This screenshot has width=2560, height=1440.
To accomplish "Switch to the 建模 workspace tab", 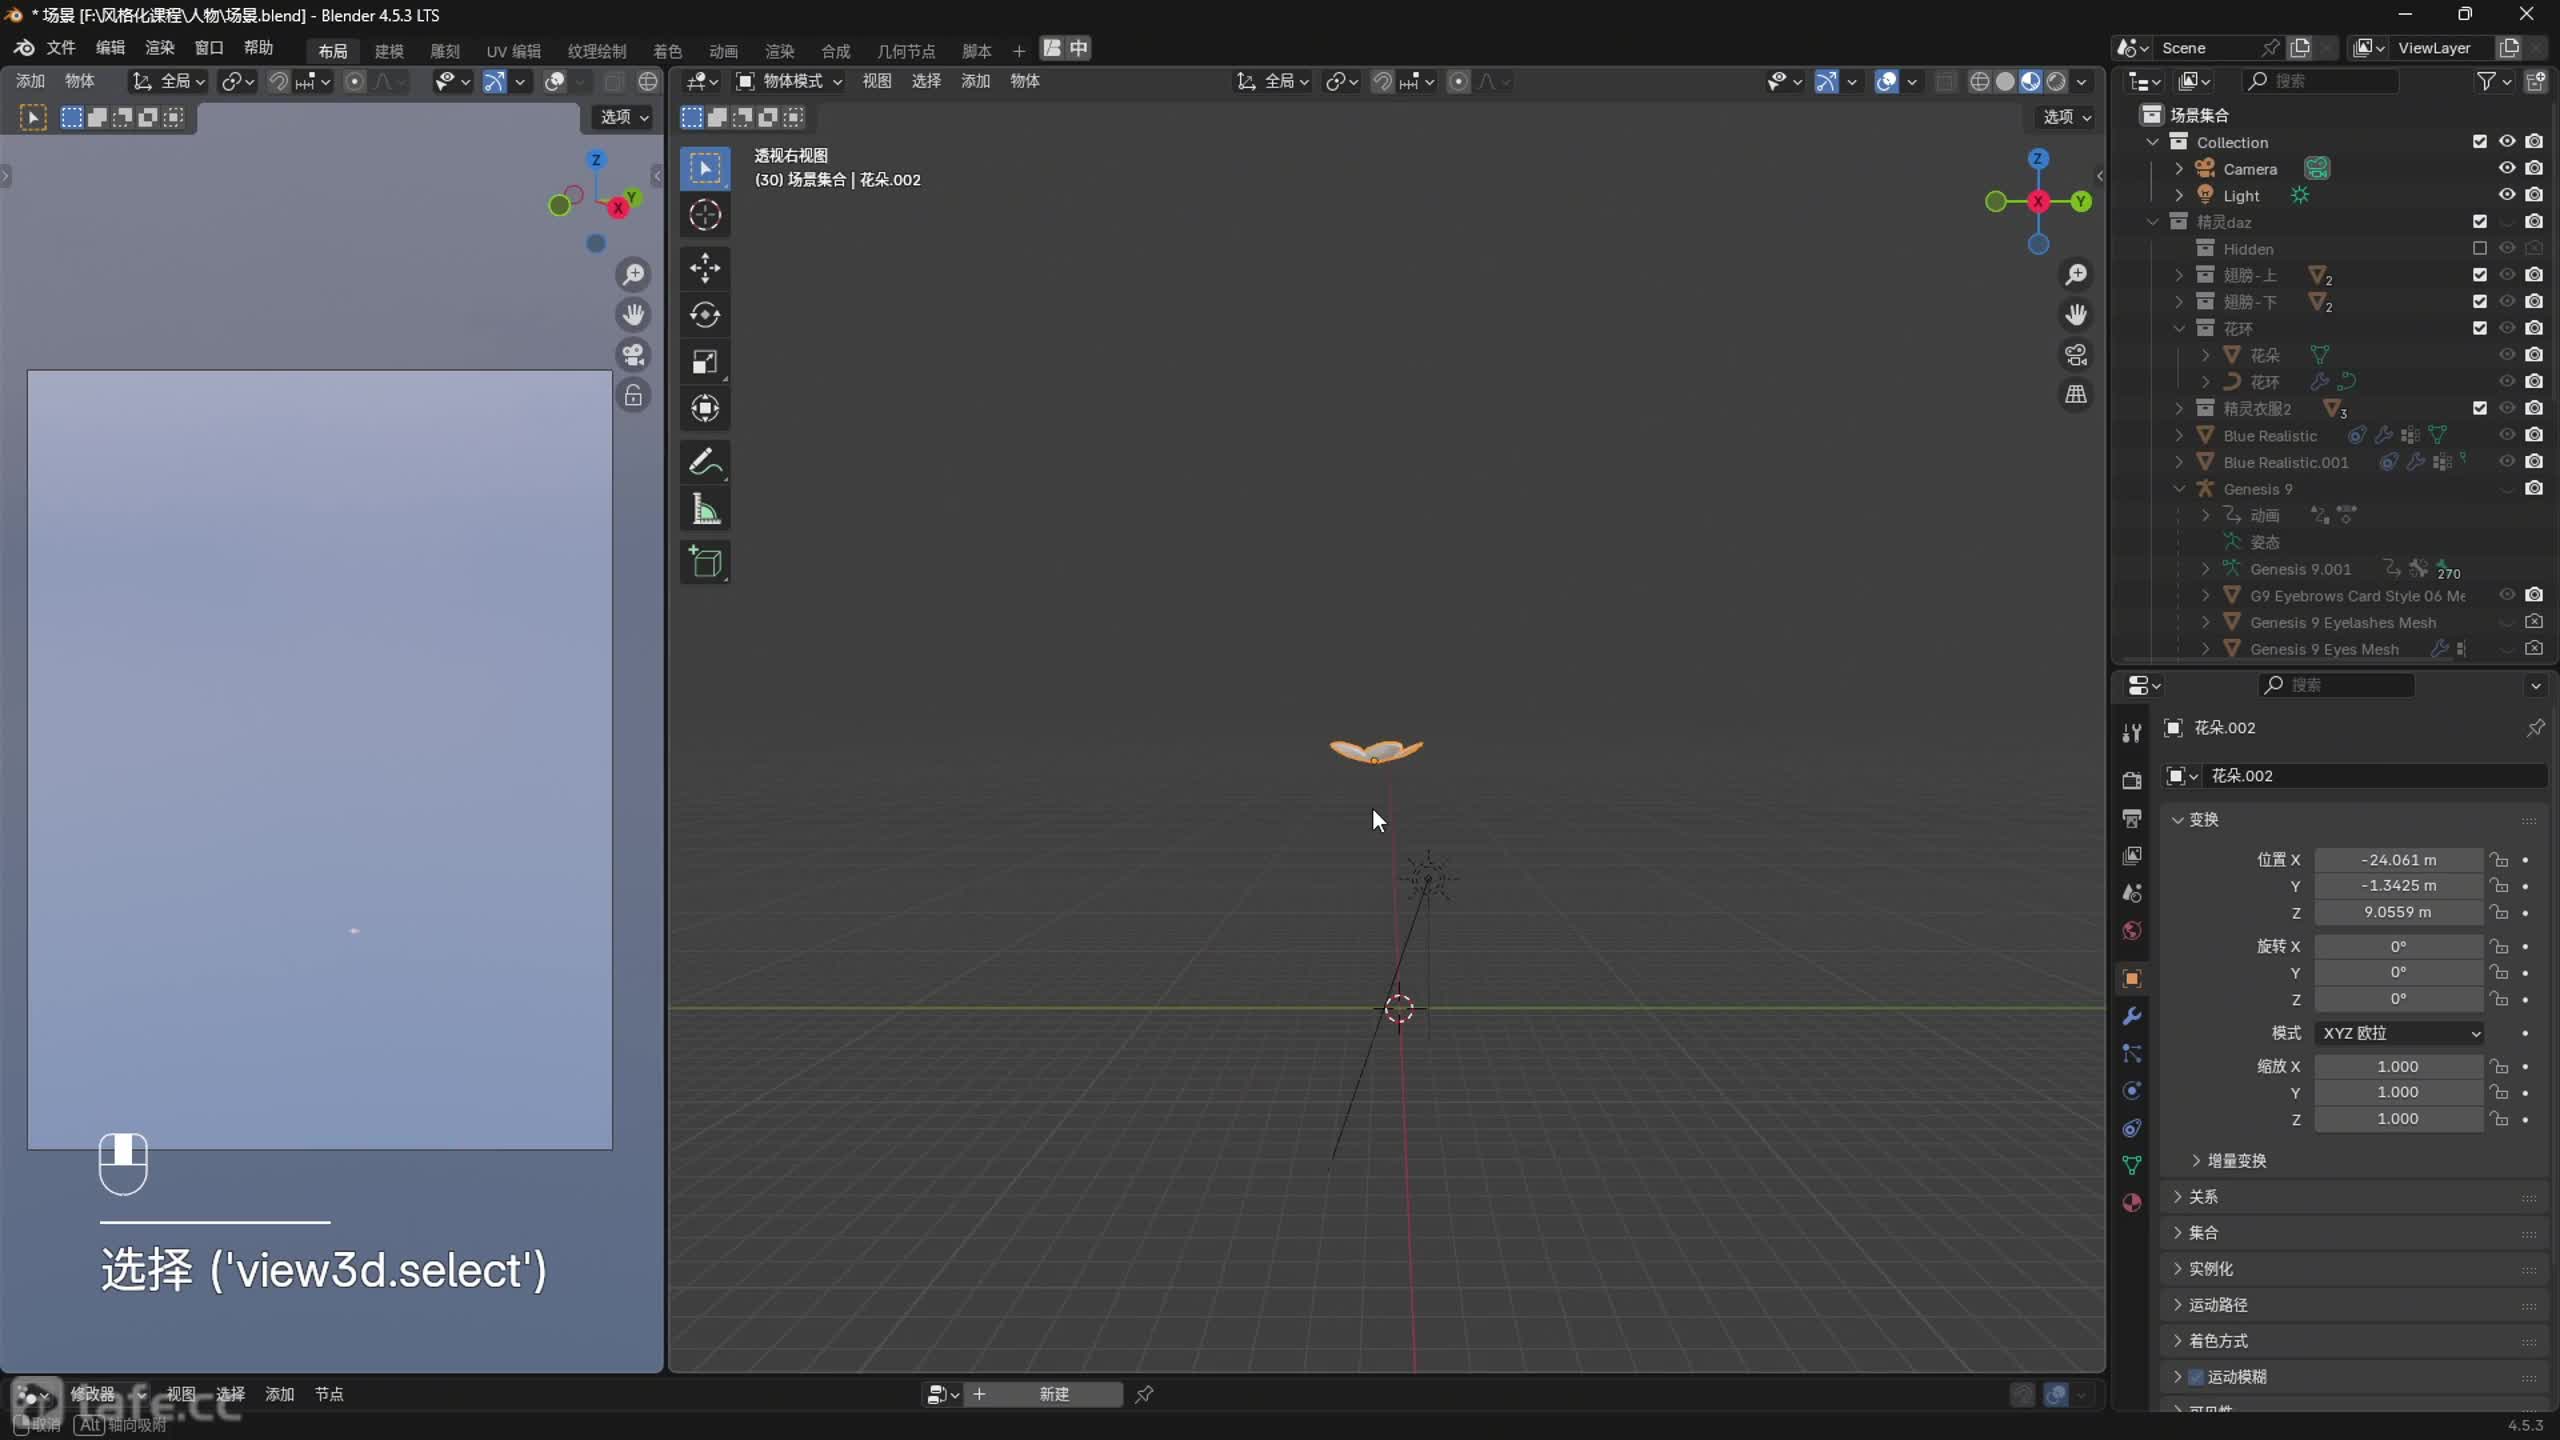I will (x=389, y=50).
